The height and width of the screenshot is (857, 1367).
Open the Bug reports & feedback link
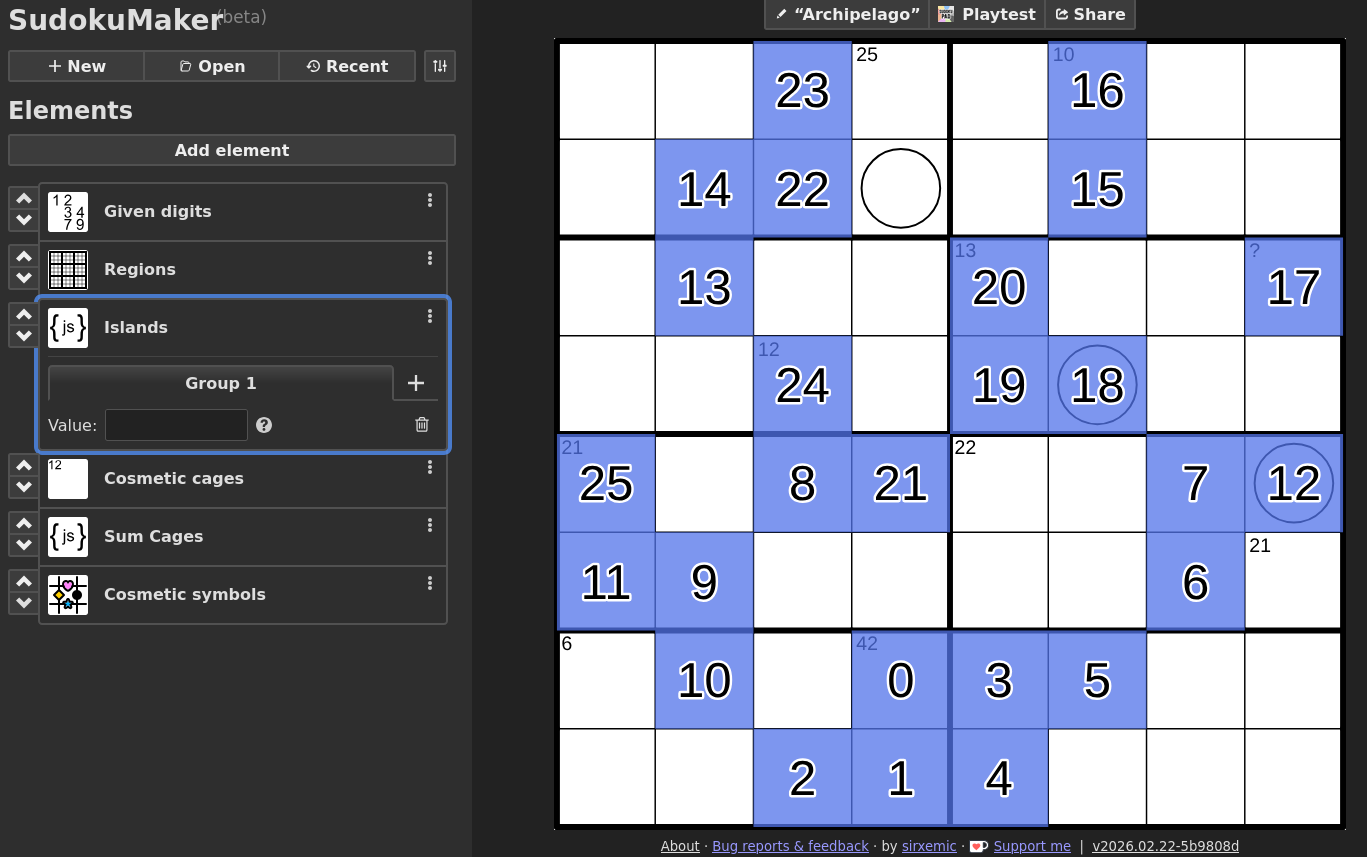(x=790, y=846)
